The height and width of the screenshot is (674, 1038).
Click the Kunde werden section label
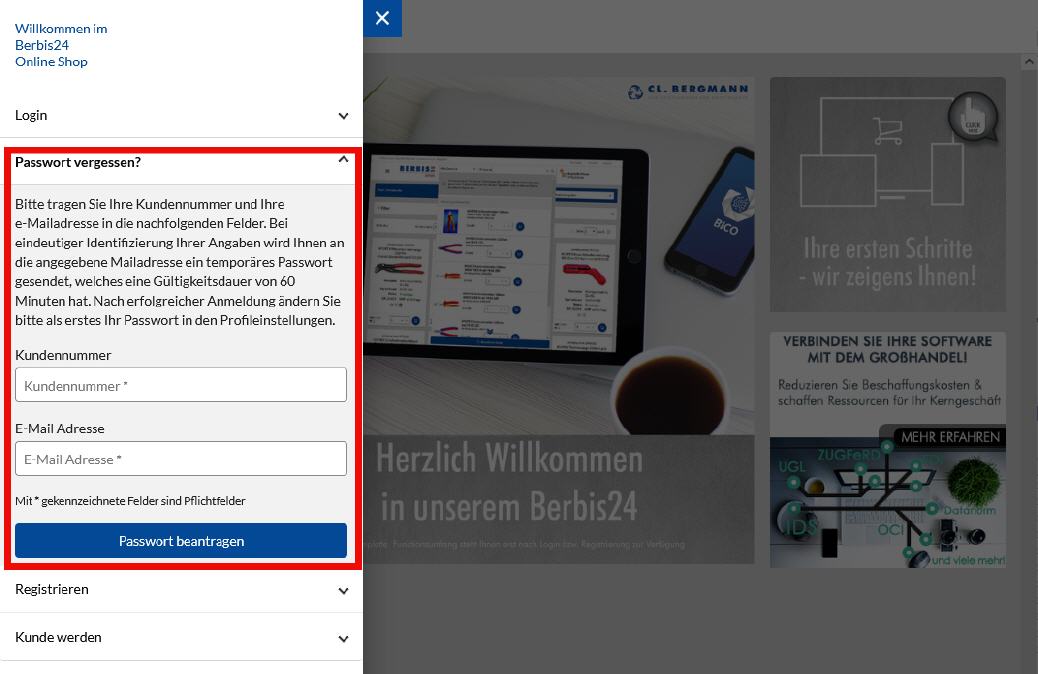point(58,637)
